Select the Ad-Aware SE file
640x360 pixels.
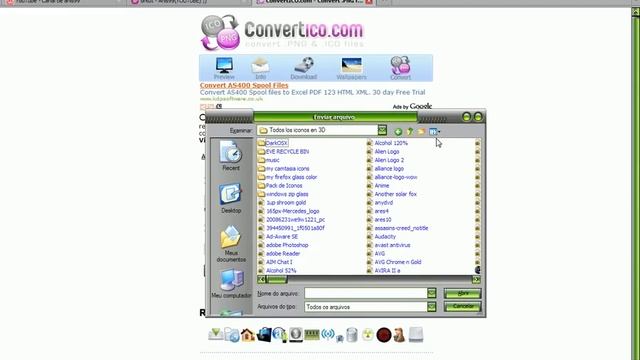click(278, 236)
